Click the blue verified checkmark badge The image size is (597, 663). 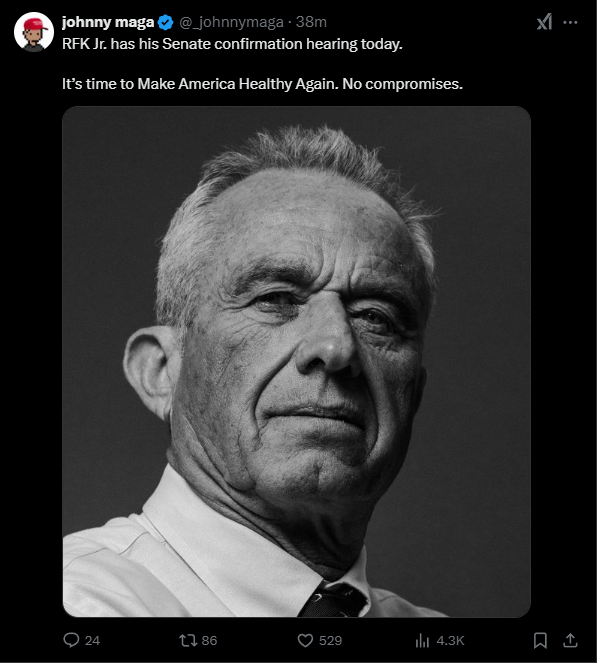pos(165,22)
